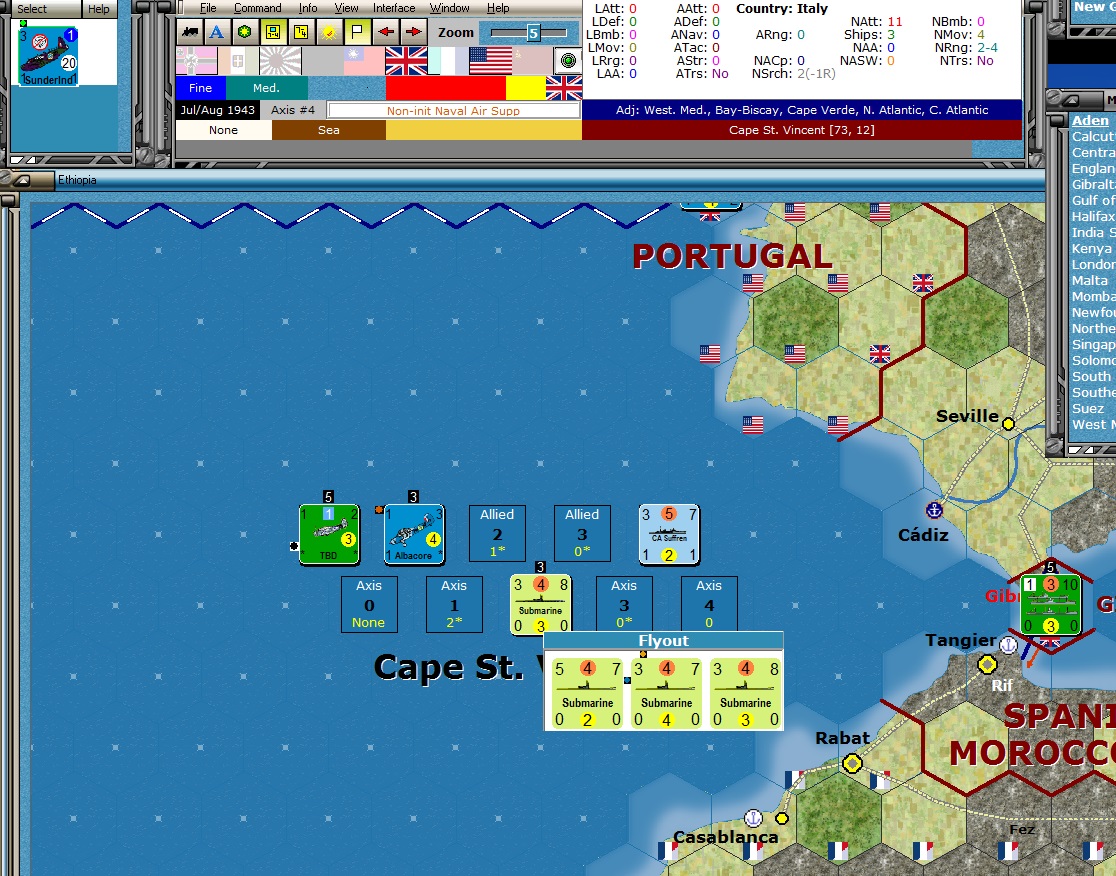This screenshot has width=1116, height=876.
Task: Open Kenya in the location list
Action: click(1091, 248)
